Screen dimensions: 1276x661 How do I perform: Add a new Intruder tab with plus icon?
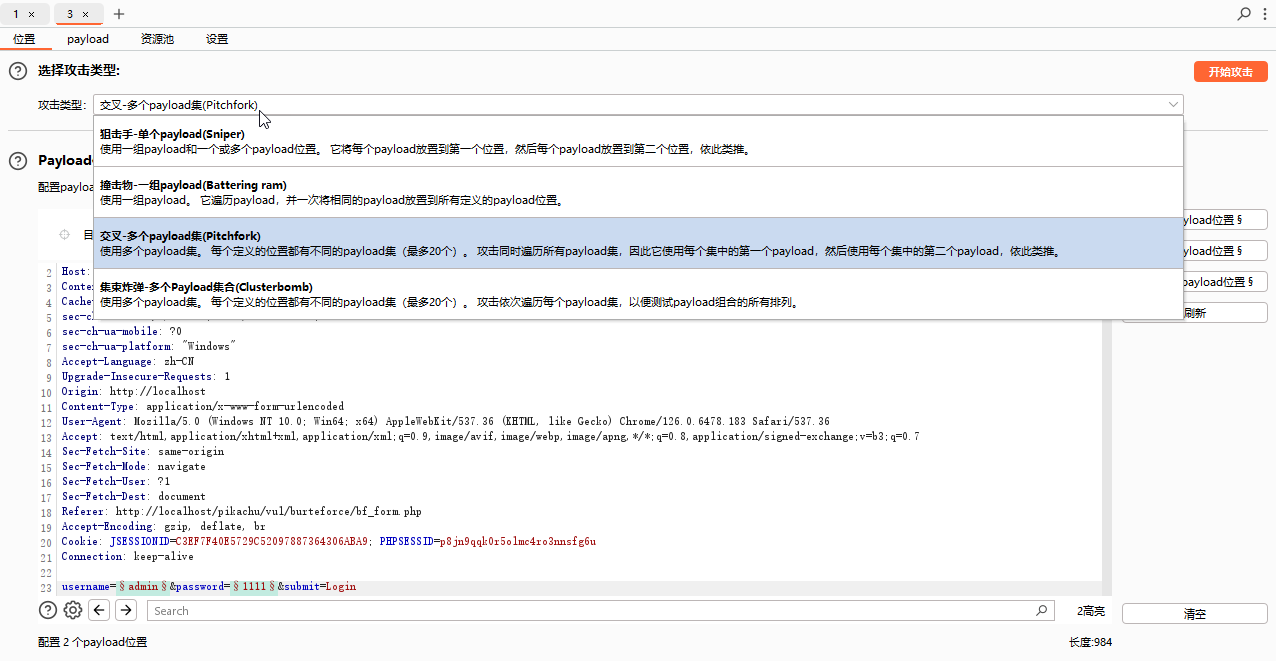pos(119,14)
